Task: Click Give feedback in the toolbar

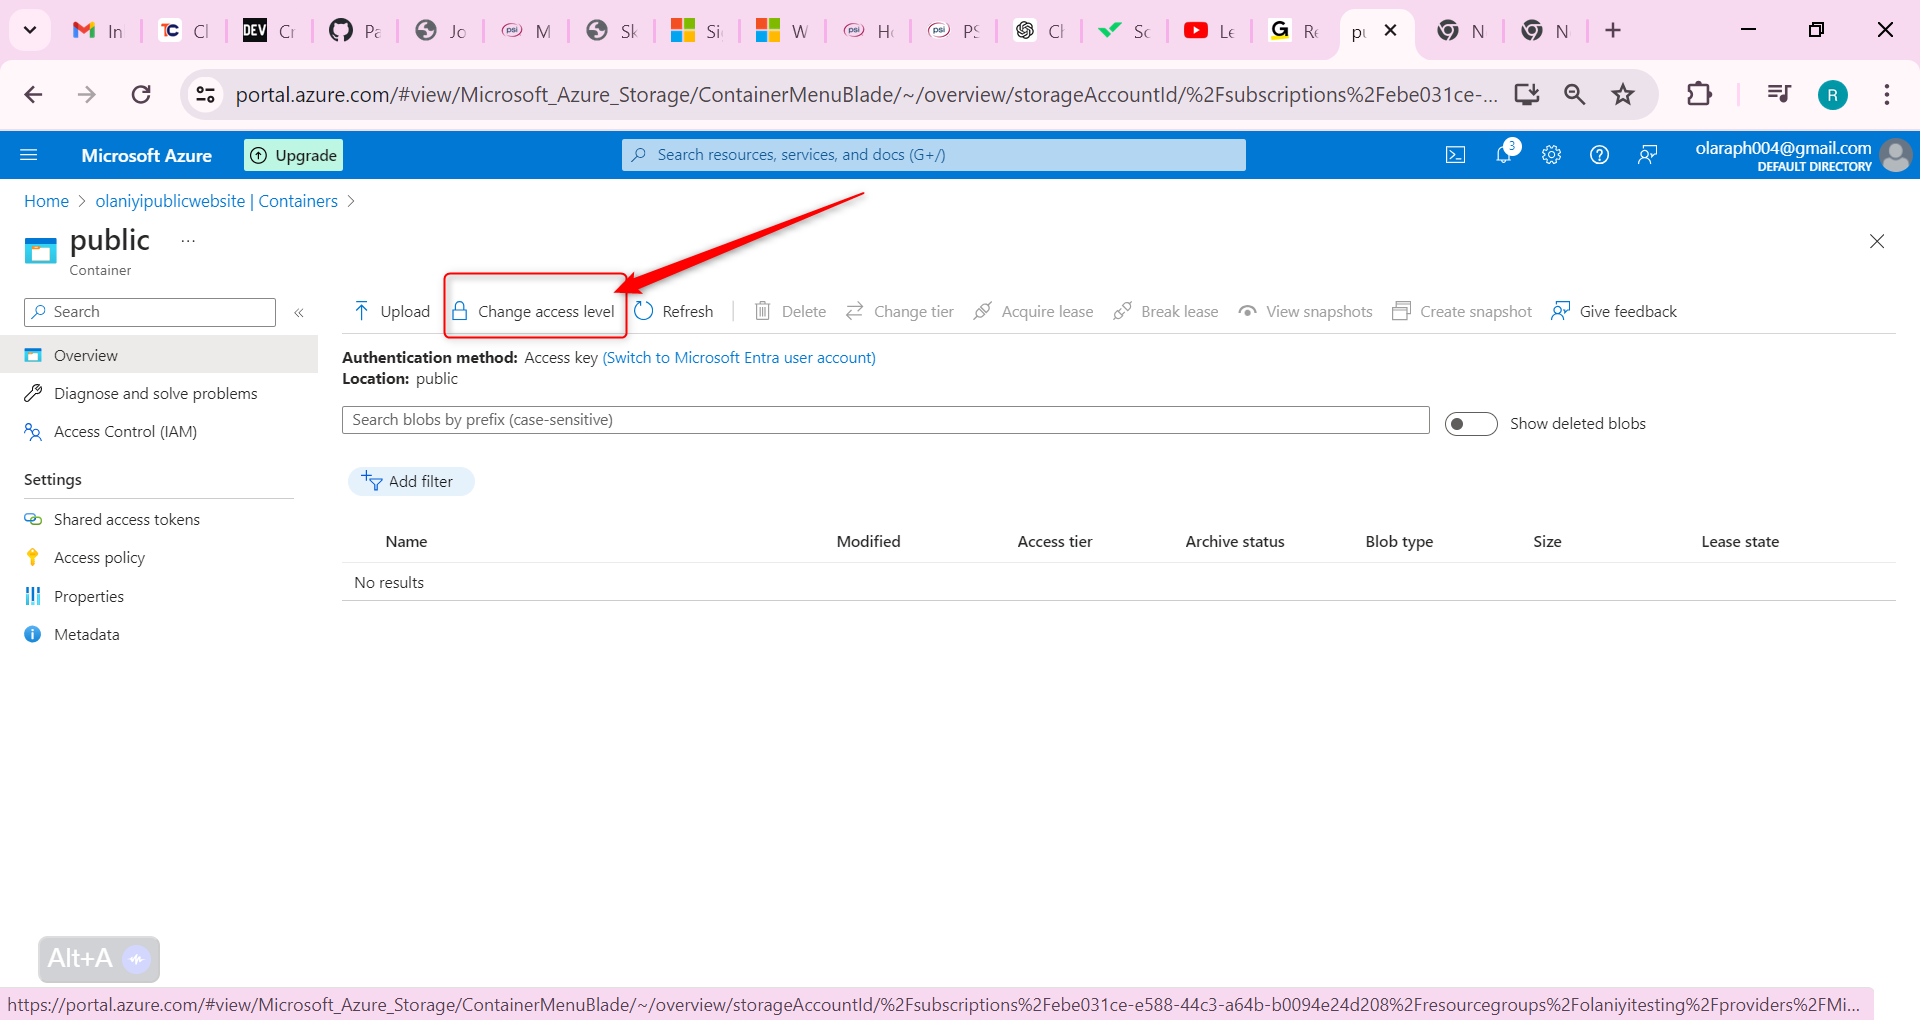Action: point(1614,311)
